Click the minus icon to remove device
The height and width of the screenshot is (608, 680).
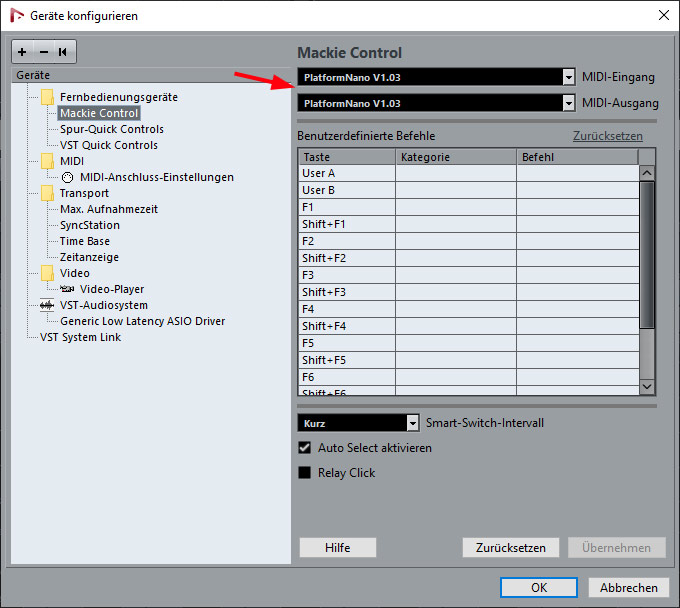[43, 52]
